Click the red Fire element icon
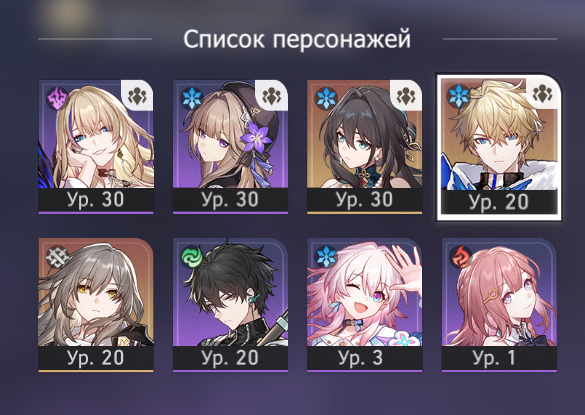The width and height of the screenshot is (585, 415). point(460,257)
